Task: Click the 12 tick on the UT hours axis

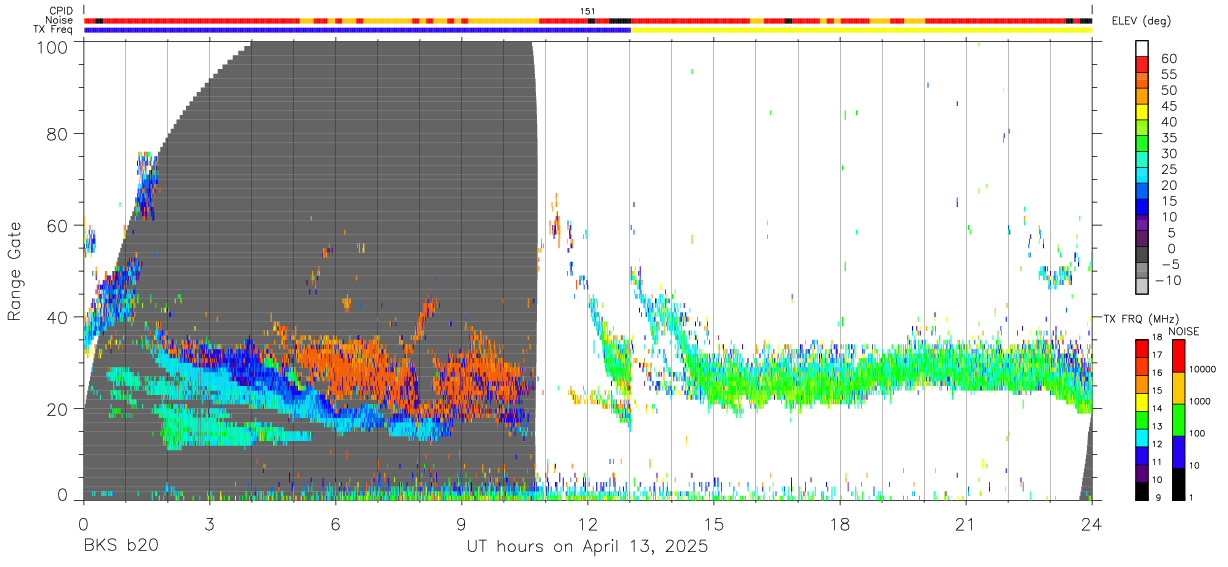Action: tap(587, 523)
